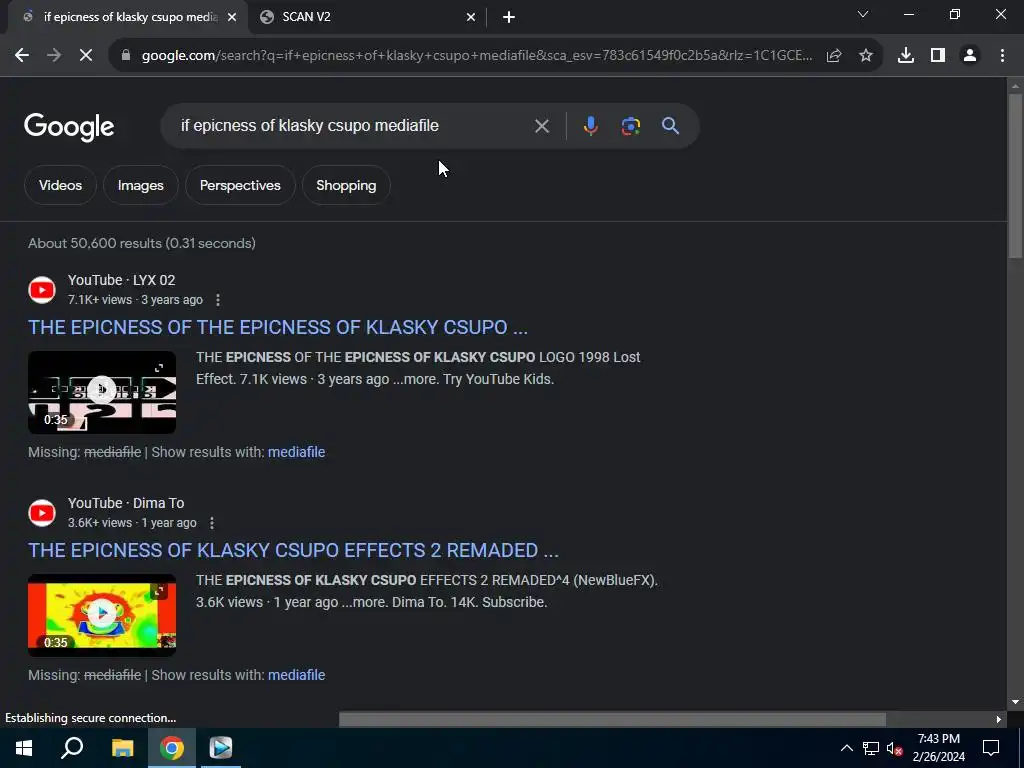1024x768 pixels.
Task: Open the LYX 02 result's YouTube icon
Action: pyautogui.click(x=42, y=290)
